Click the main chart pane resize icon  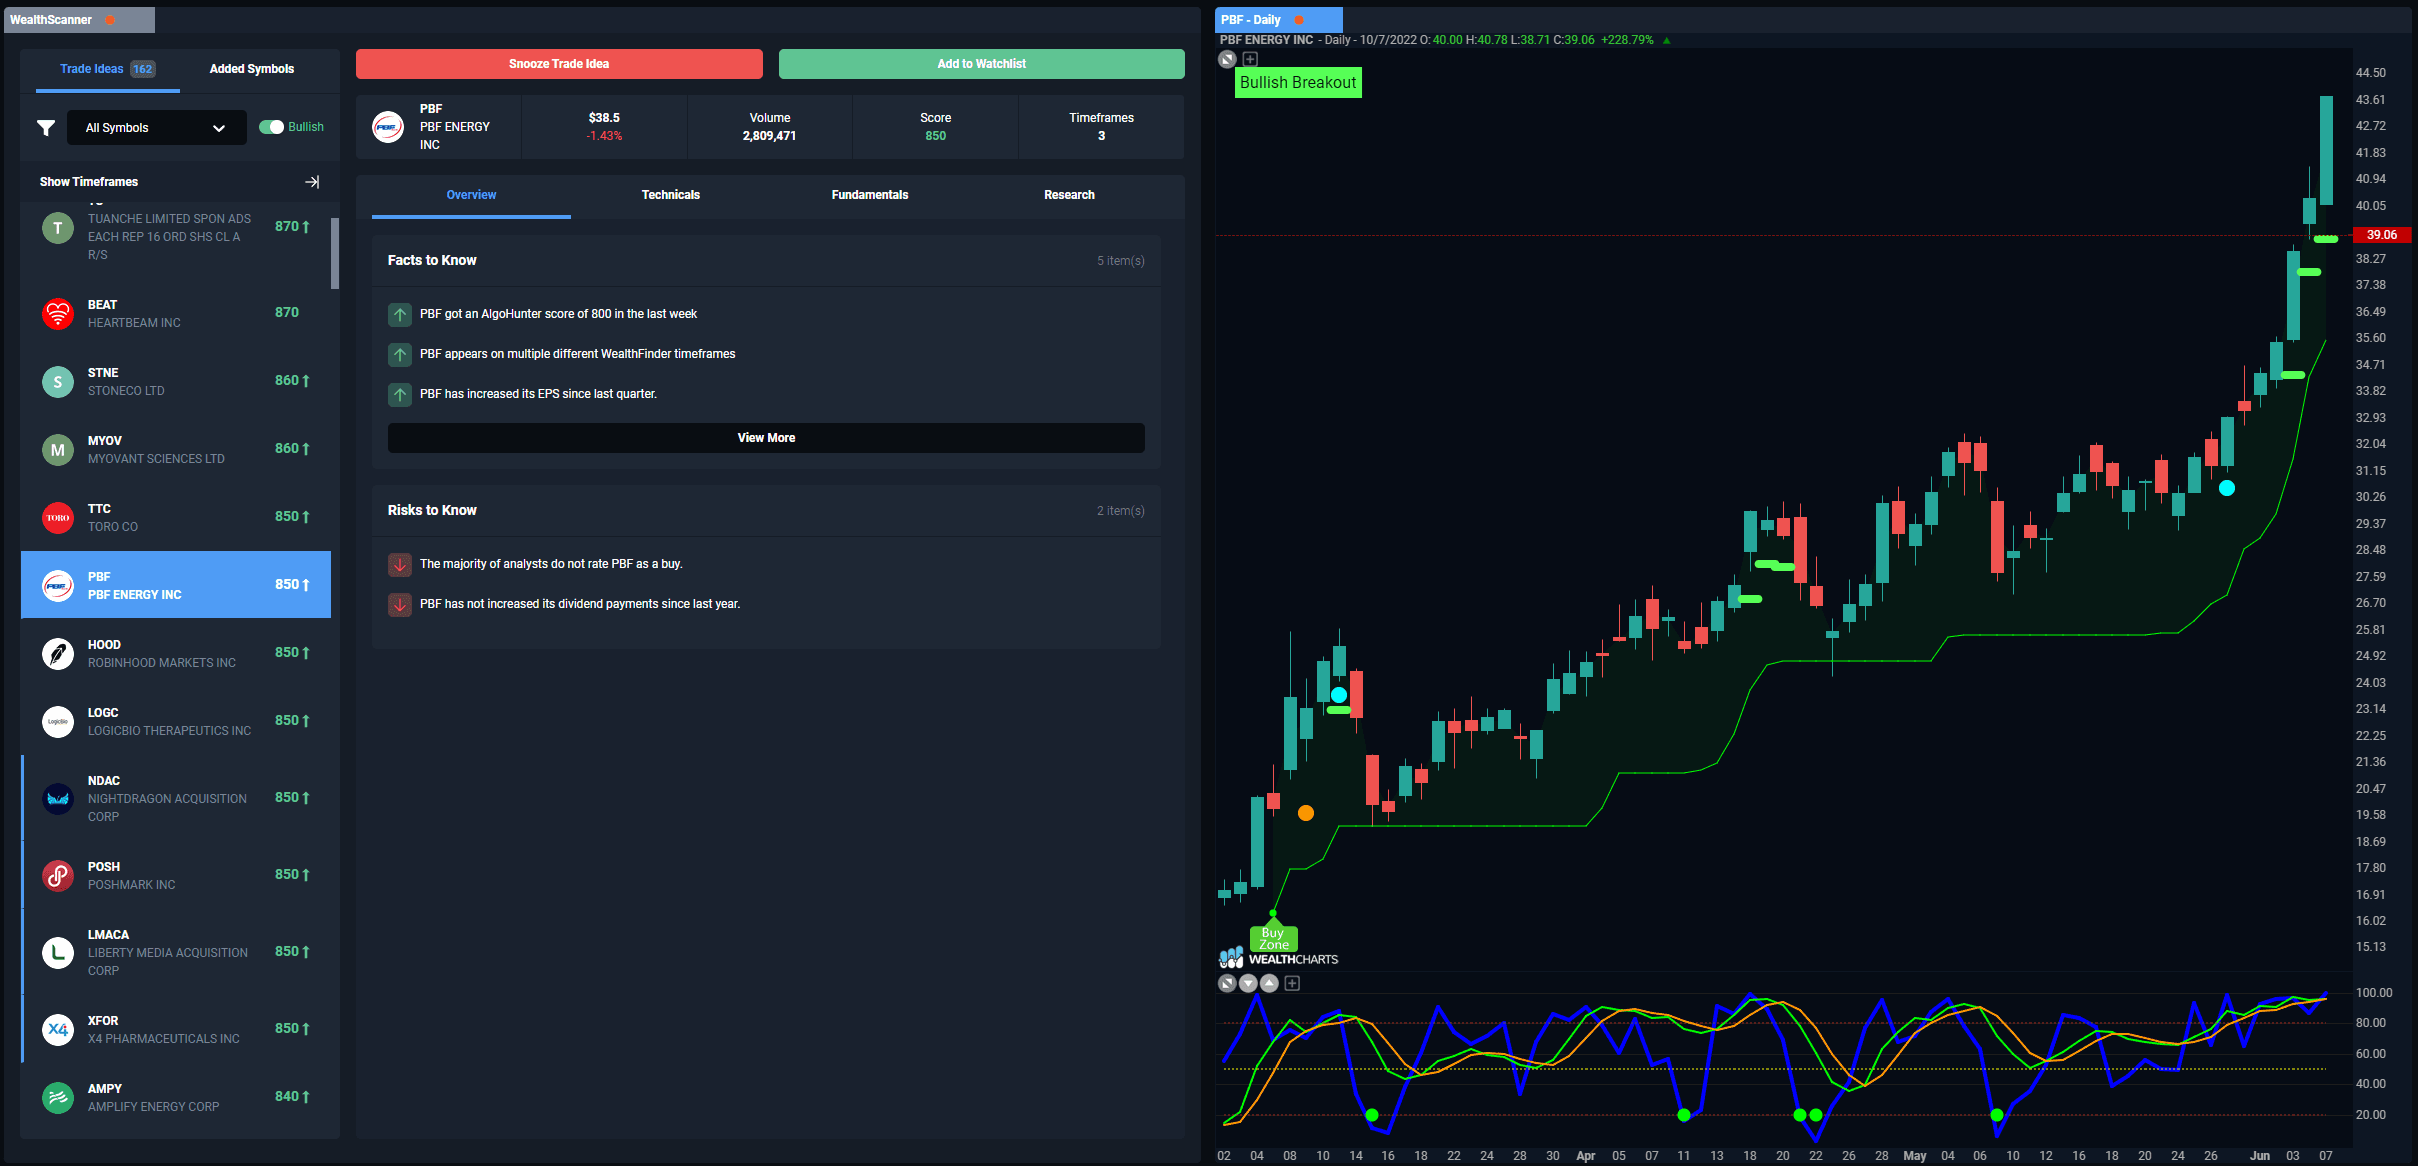[x=1228, y=59]
